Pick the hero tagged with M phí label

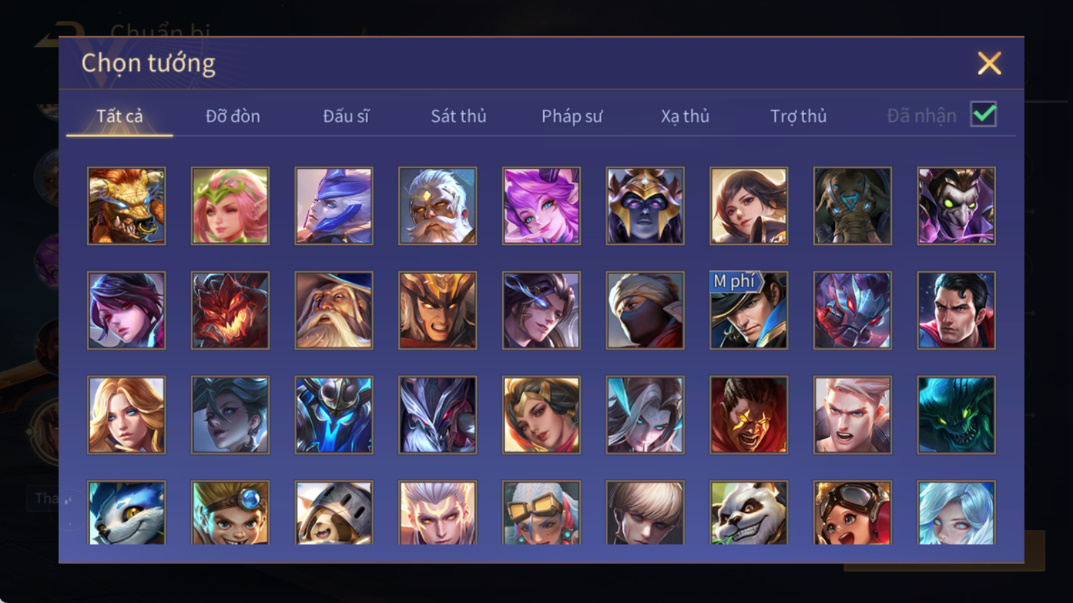pos(749,310)
